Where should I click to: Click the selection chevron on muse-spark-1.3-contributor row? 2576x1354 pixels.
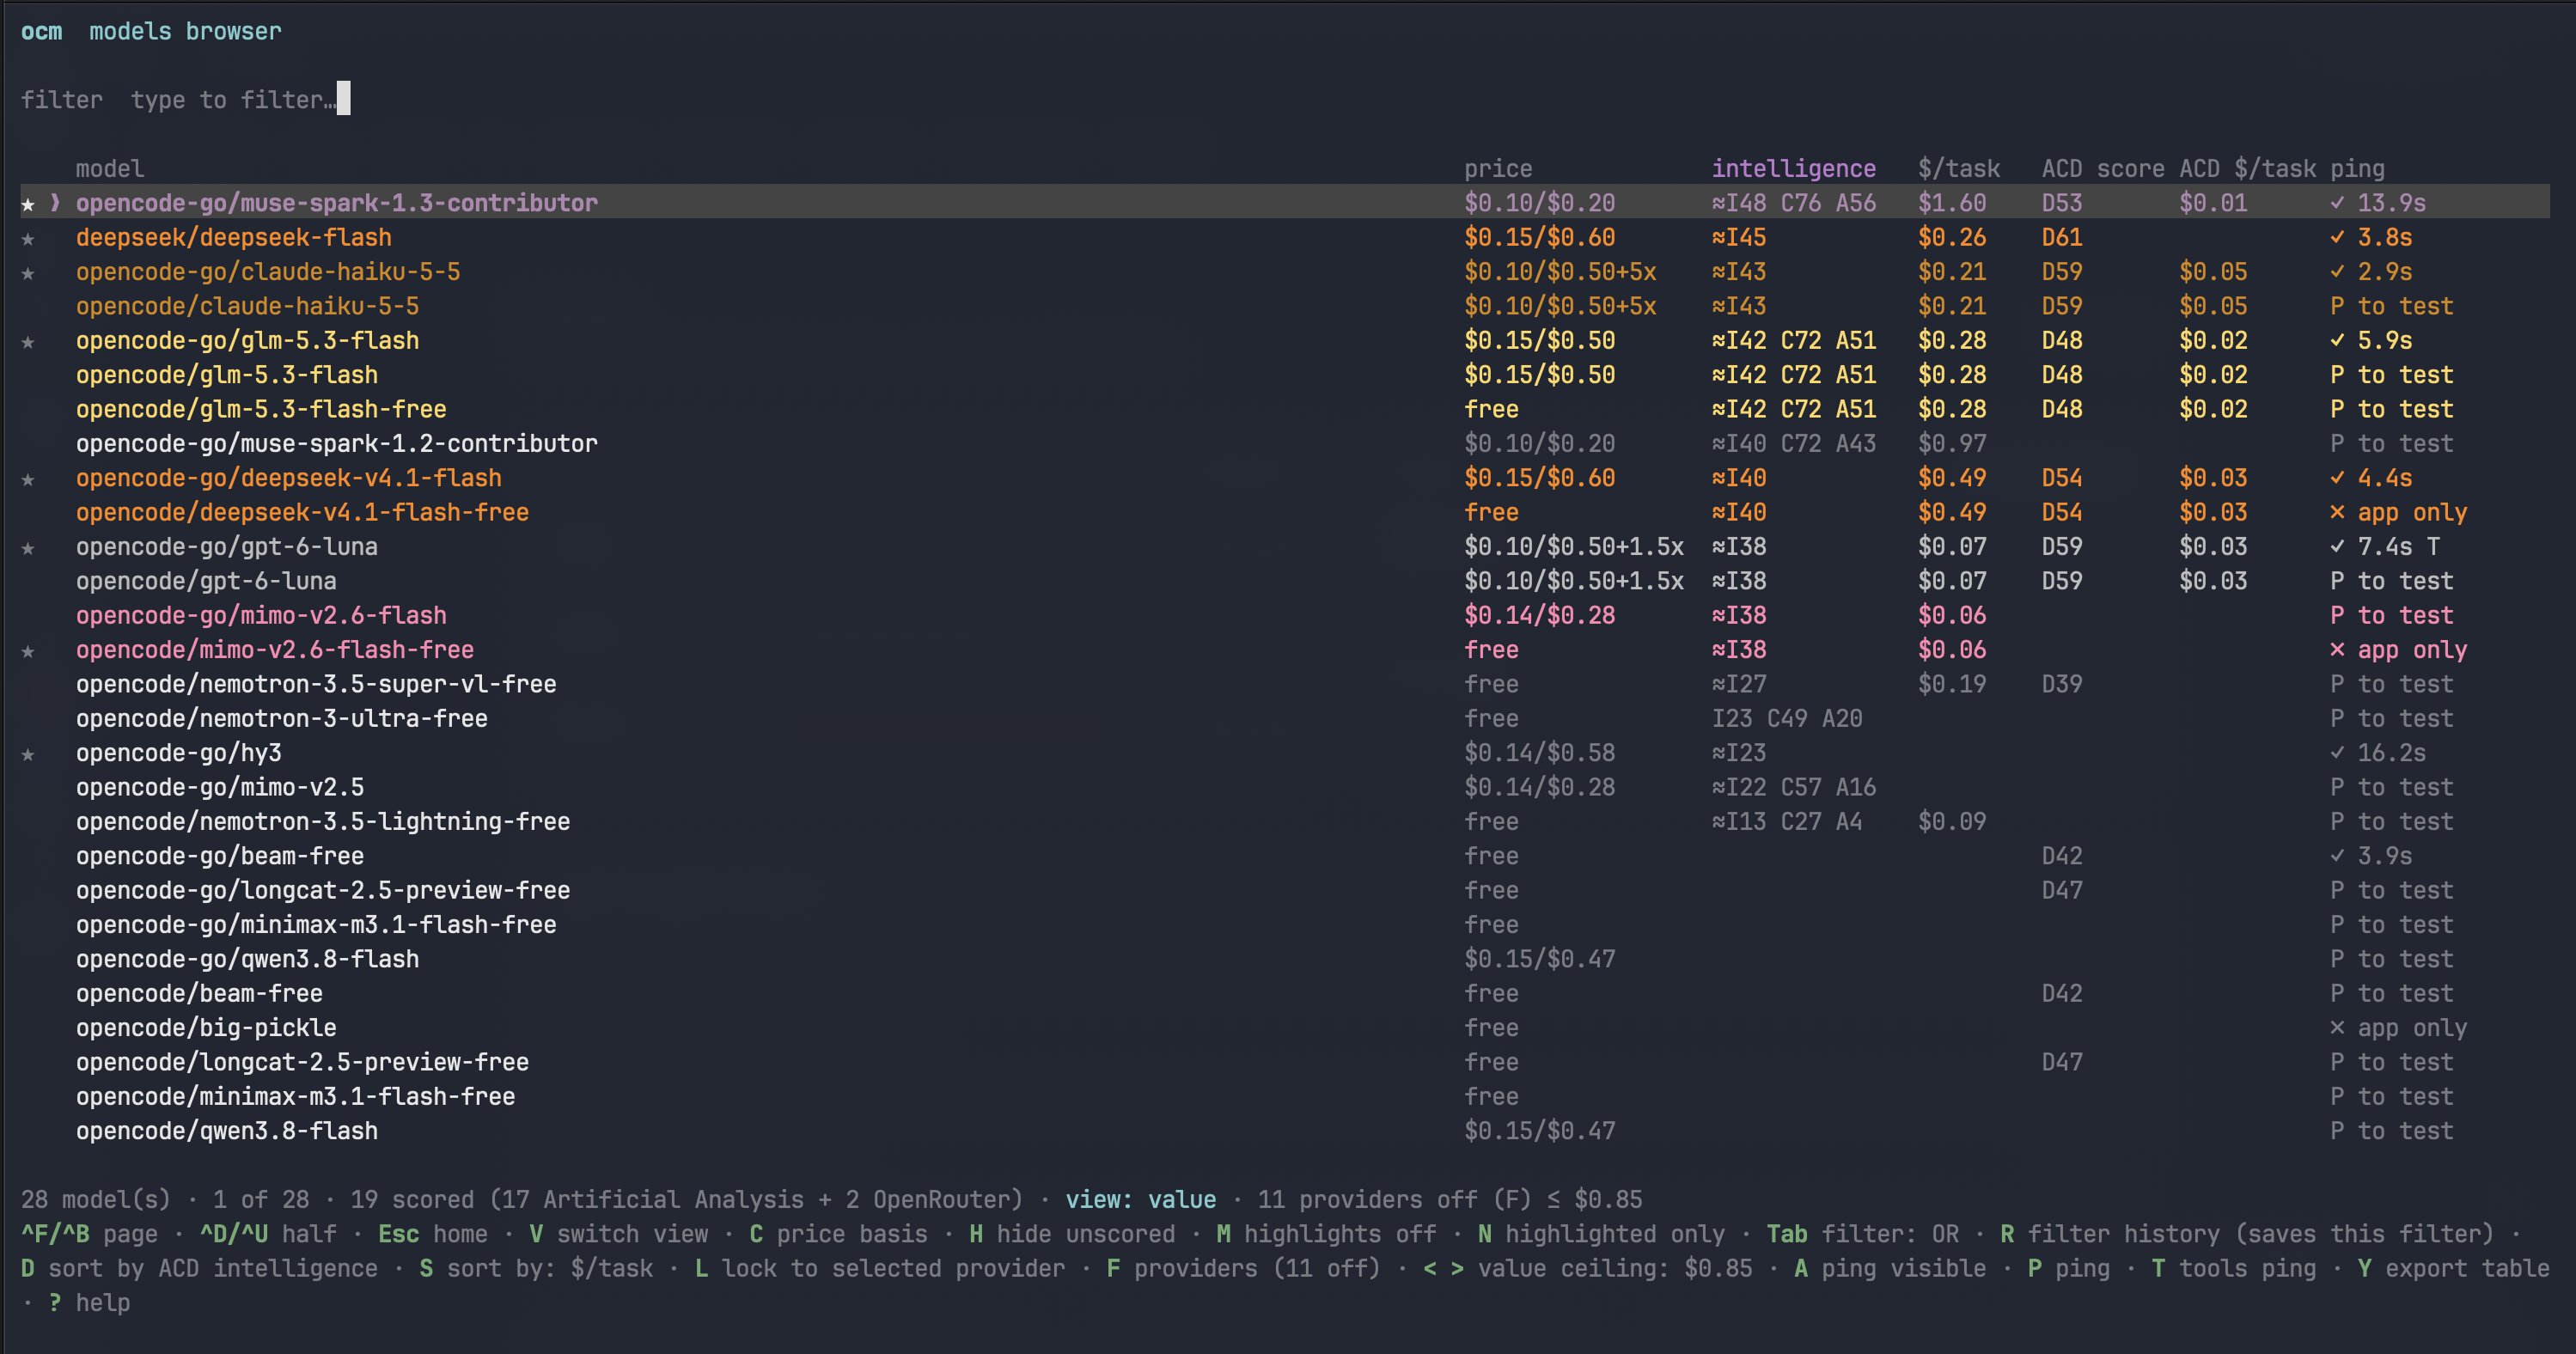[x=55, y=203]
